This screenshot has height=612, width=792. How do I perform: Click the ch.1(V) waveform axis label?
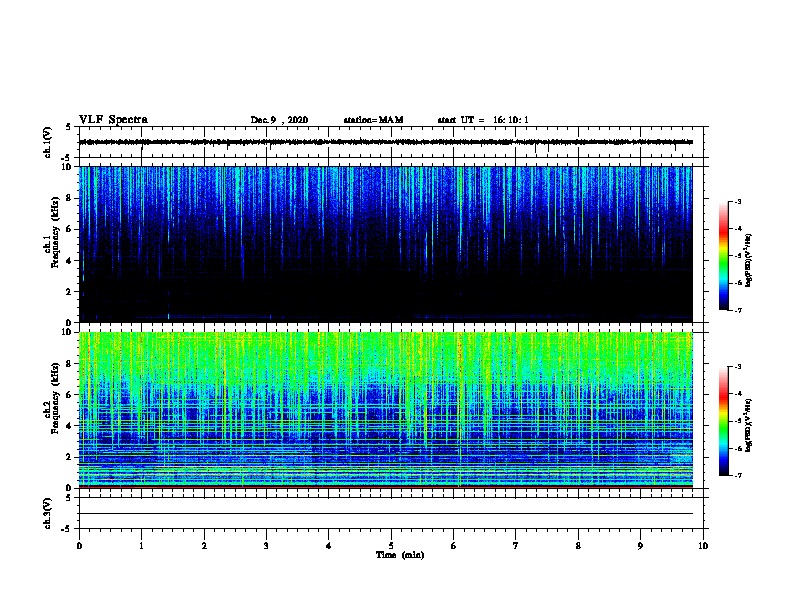click(x=48, y=142)
